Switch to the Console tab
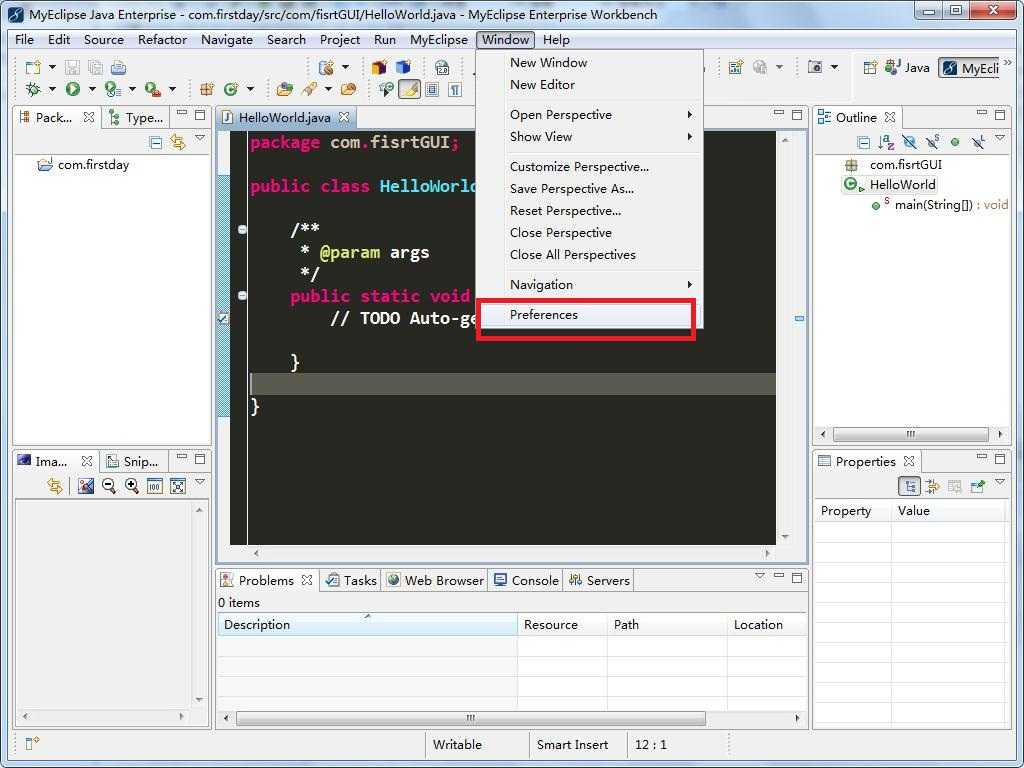Viewport: 1024px width, 768px height. coord(526,580)
